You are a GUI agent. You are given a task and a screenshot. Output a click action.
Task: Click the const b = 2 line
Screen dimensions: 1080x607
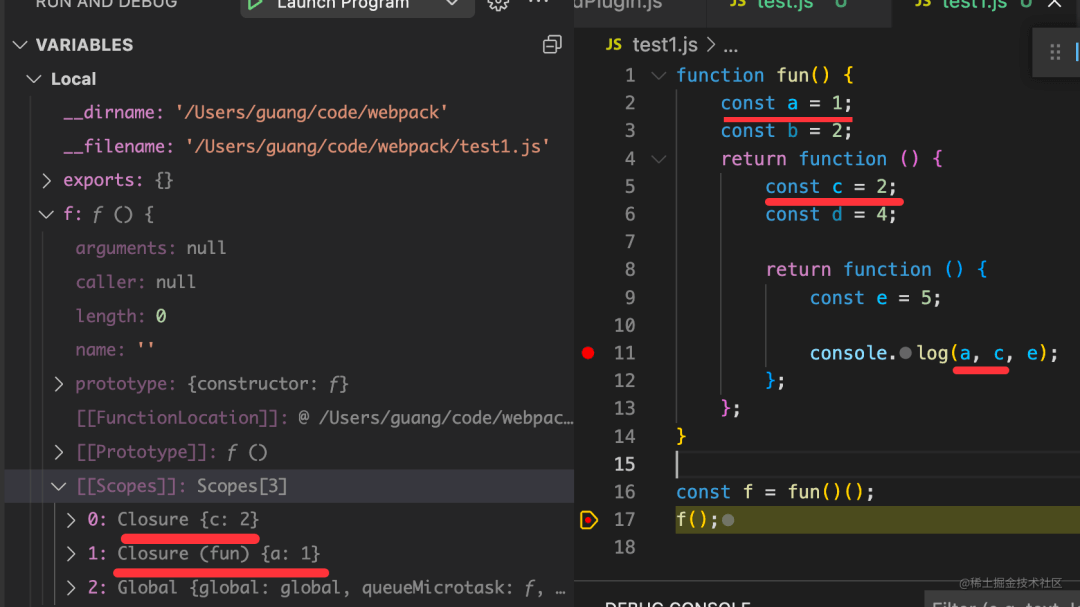(x=787, y=131)
